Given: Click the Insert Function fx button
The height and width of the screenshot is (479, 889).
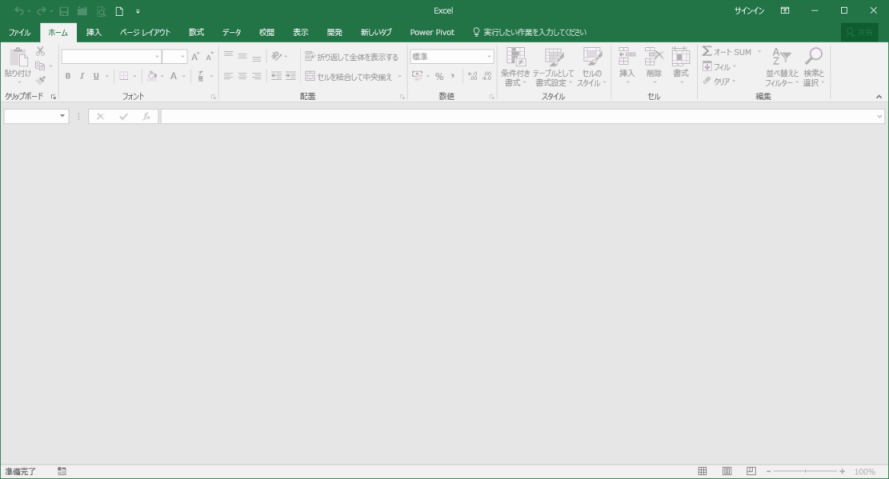Looking at the screenshot, I should (x=146, y=116).
